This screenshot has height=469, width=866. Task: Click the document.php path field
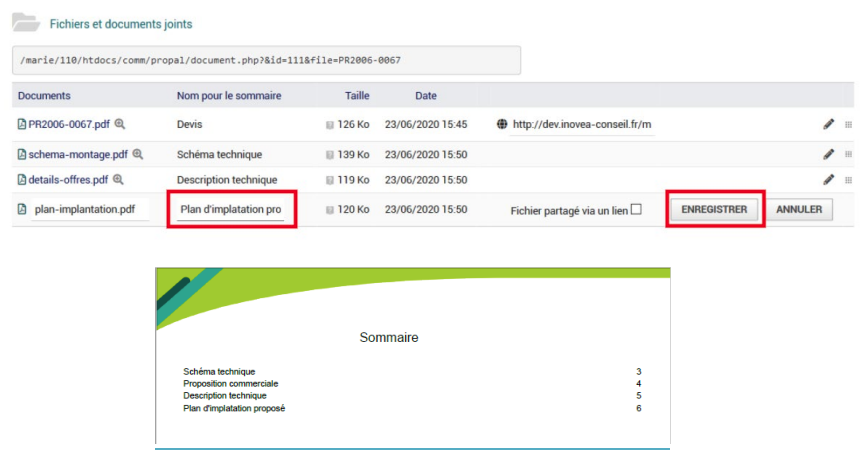(266, 60)
